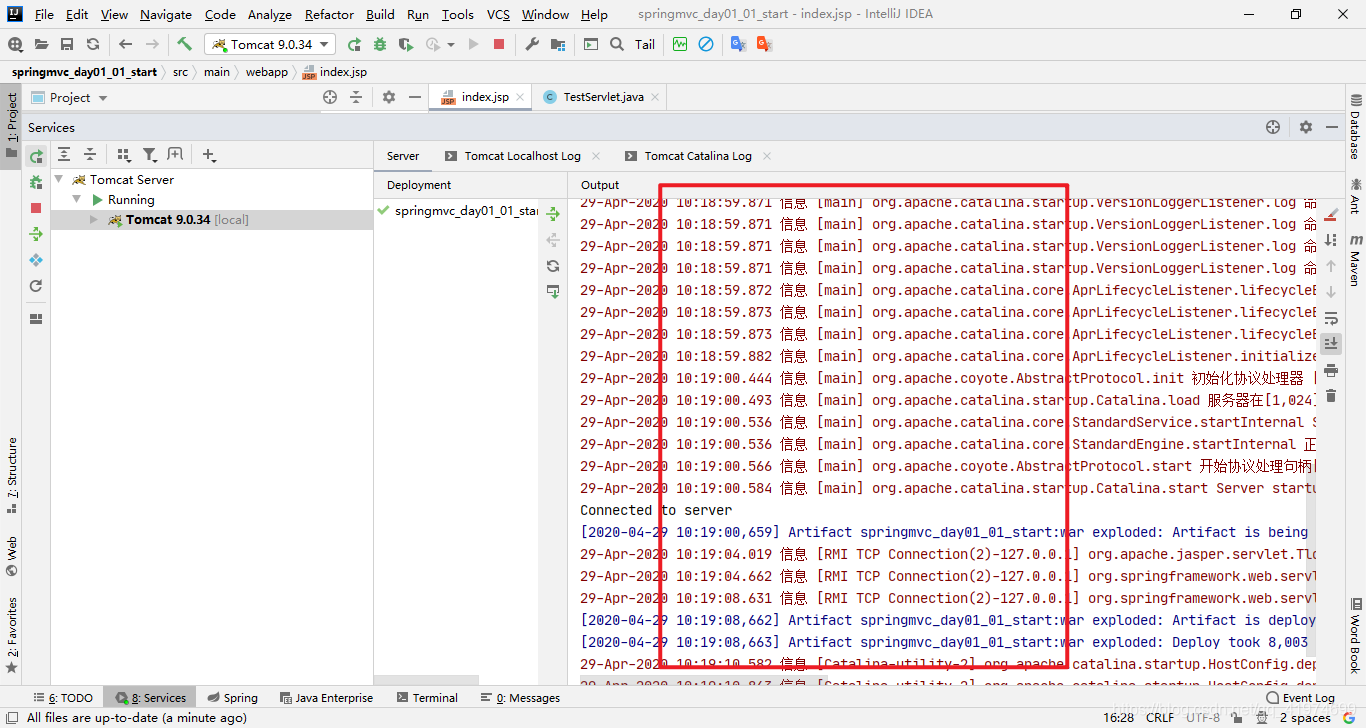Toggle the 1: Project tool window stripe
Image resolution: width=1366 pixels, height=728 pixels.
tap(11, 124)
